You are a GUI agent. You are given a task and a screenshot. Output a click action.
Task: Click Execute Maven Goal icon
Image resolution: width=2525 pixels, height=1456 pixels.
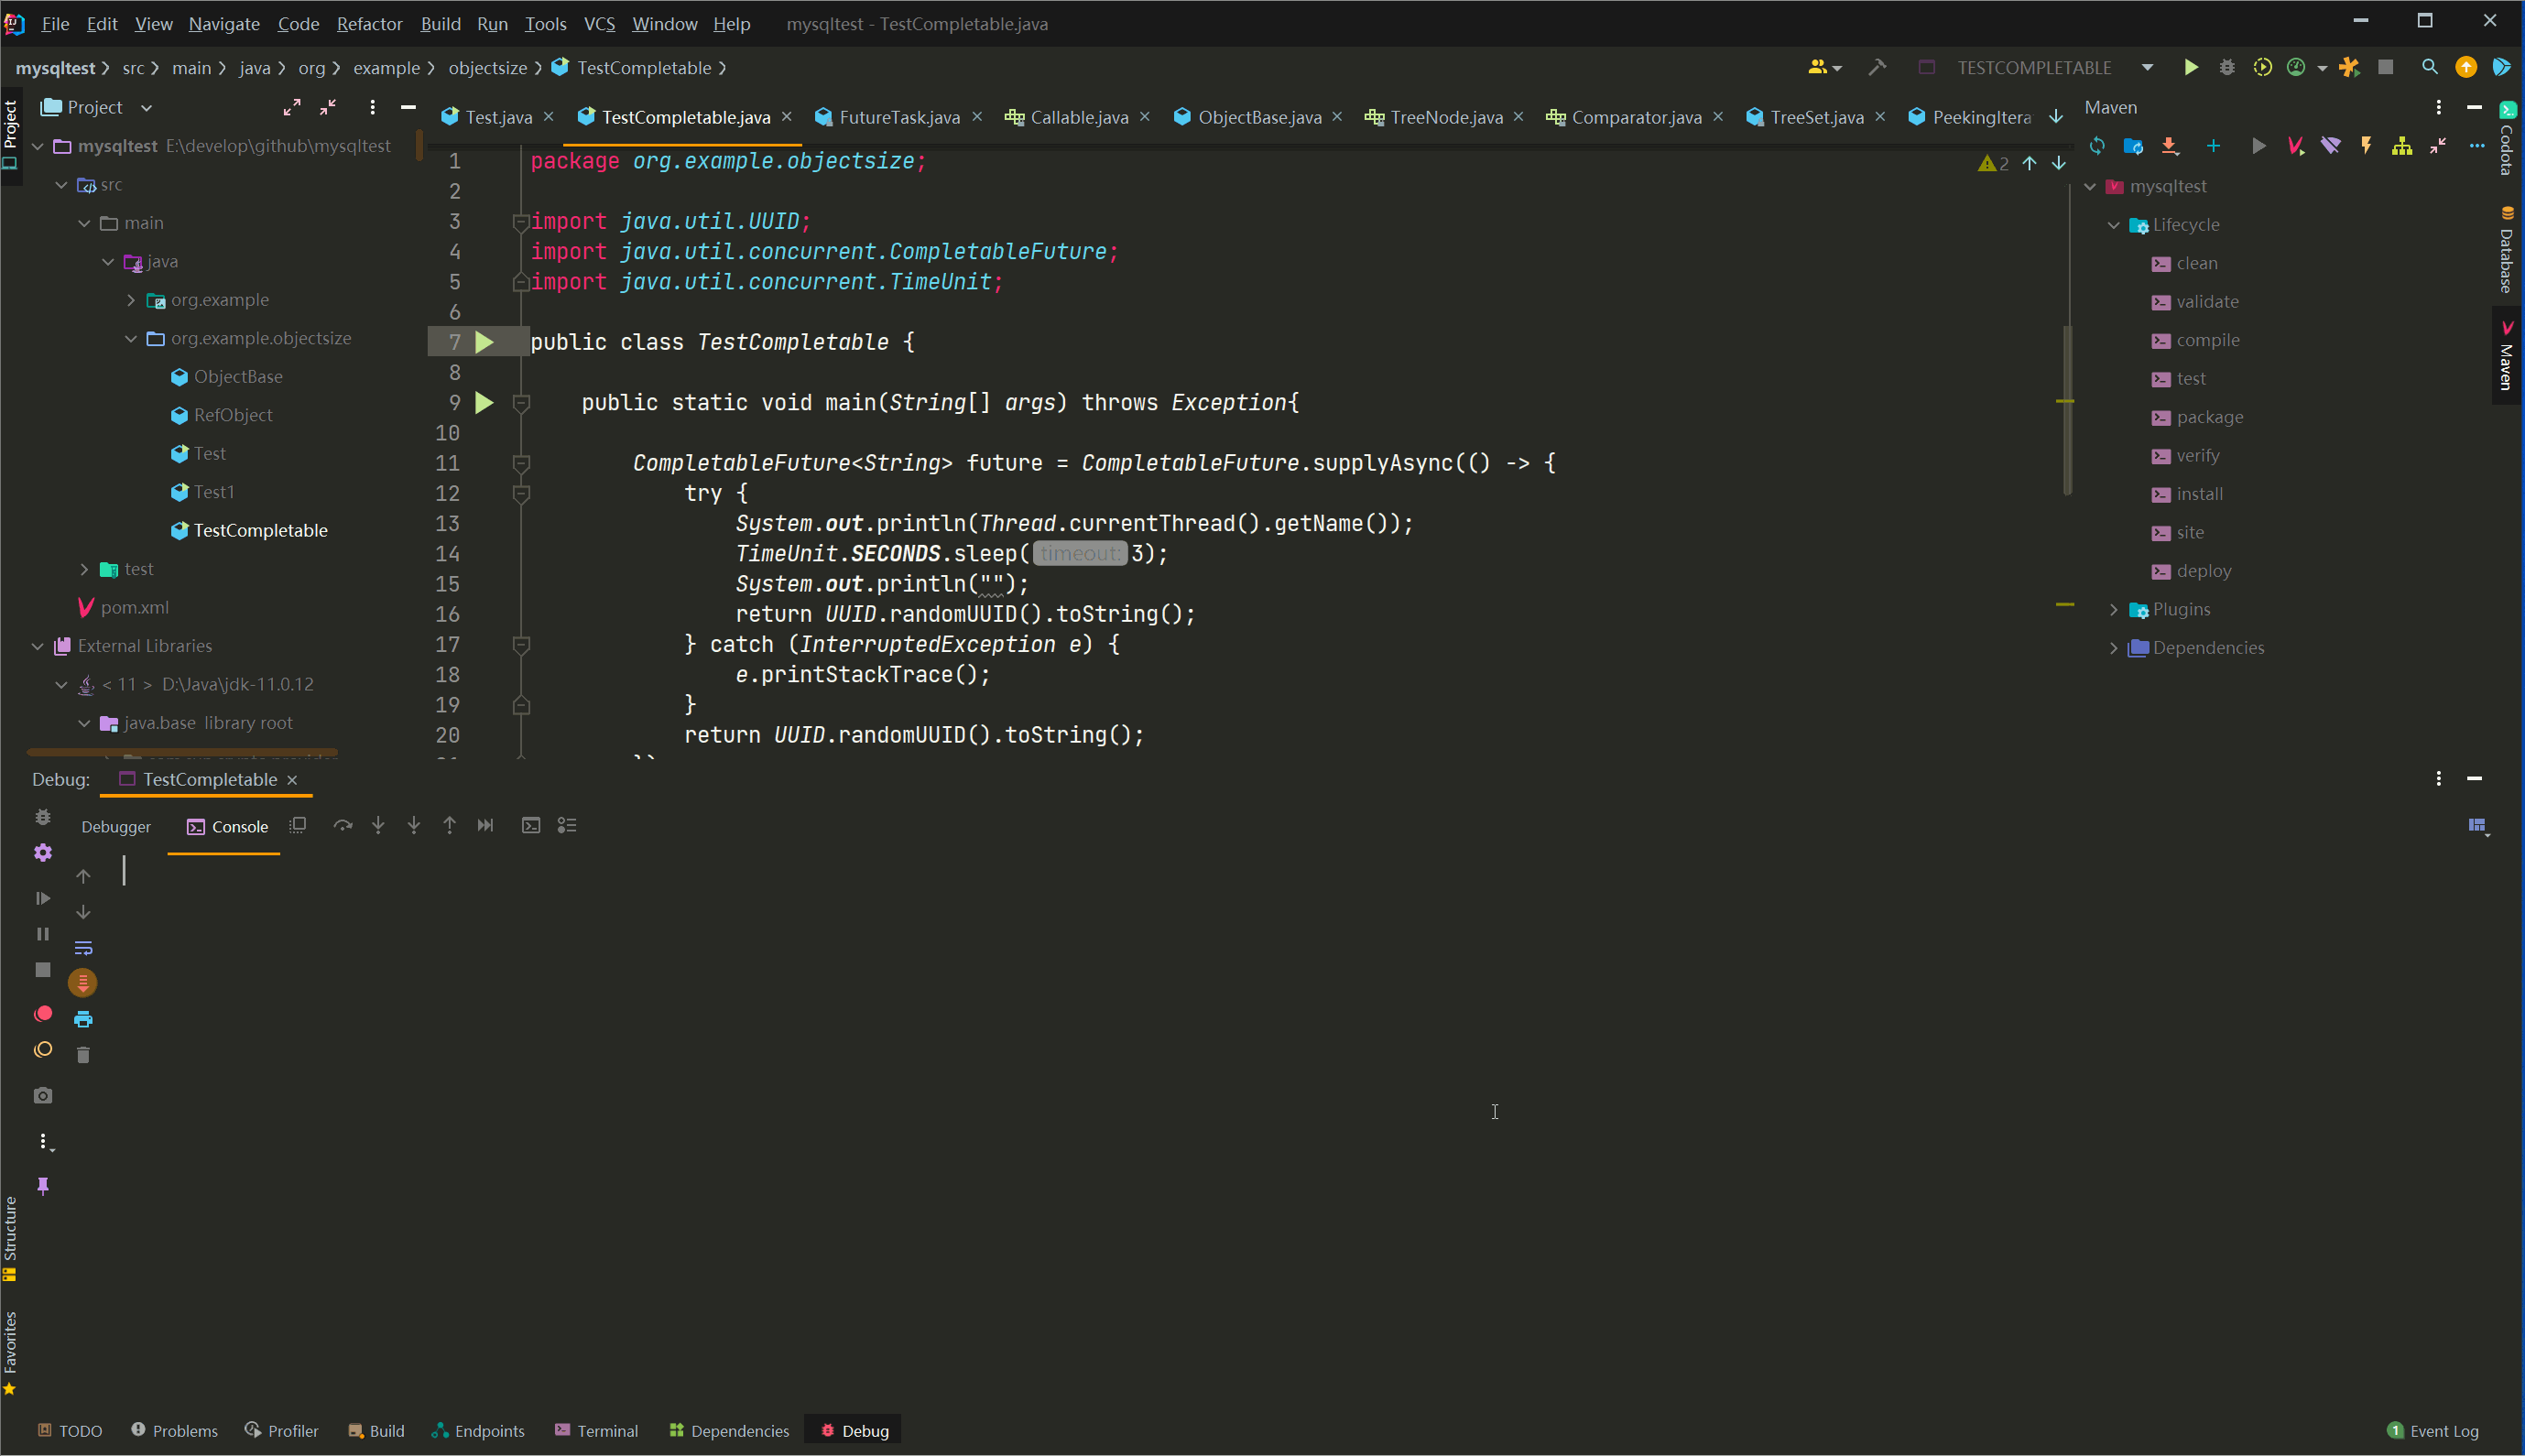pyautogui.click(x=2295, y=146)
